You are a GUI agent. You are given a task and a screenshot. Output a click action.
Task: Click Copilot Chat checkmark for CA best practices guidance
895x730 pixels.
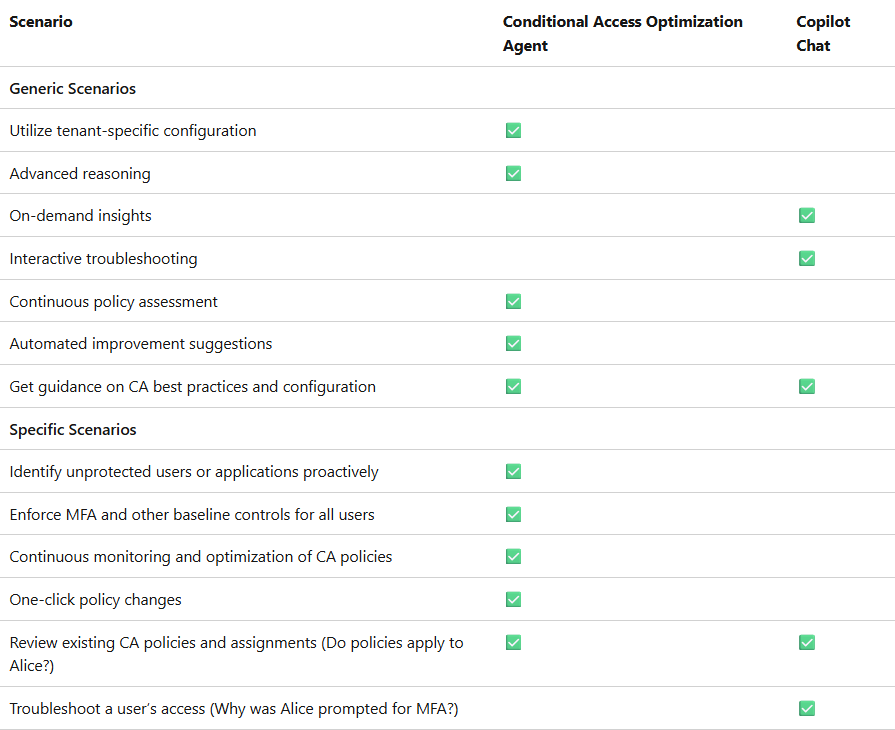click(x=807, y=386)
